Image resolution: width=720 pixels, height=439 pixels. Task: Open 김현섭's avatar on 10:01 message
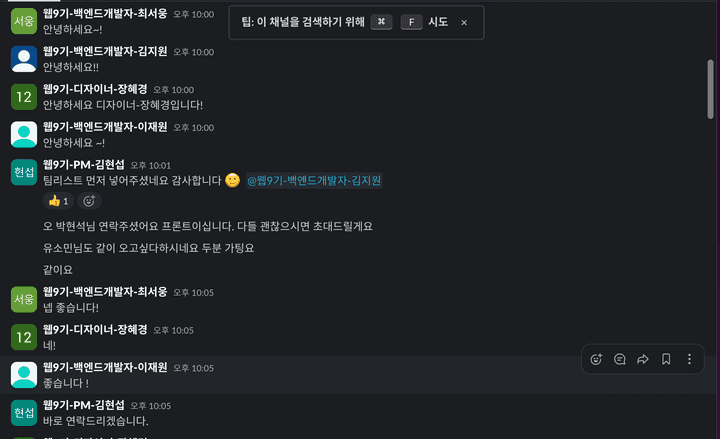[24, 172]
